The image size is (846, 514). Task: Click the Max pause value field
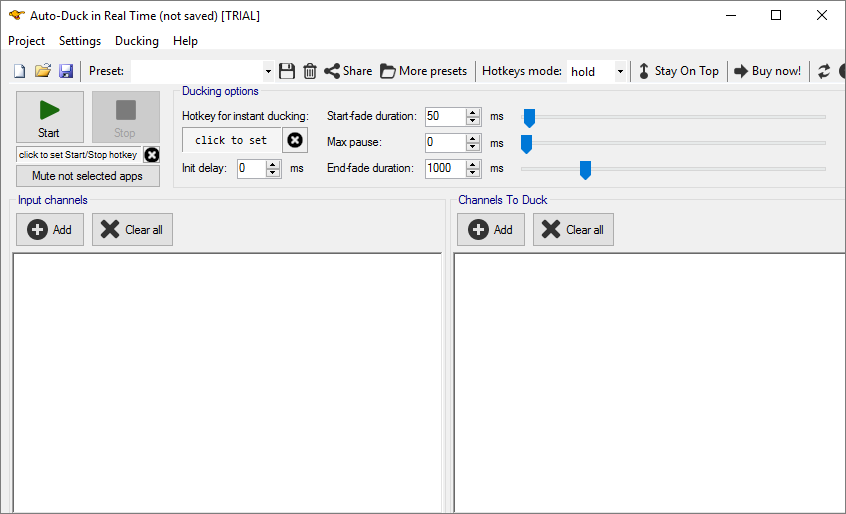tap(445, 142)
